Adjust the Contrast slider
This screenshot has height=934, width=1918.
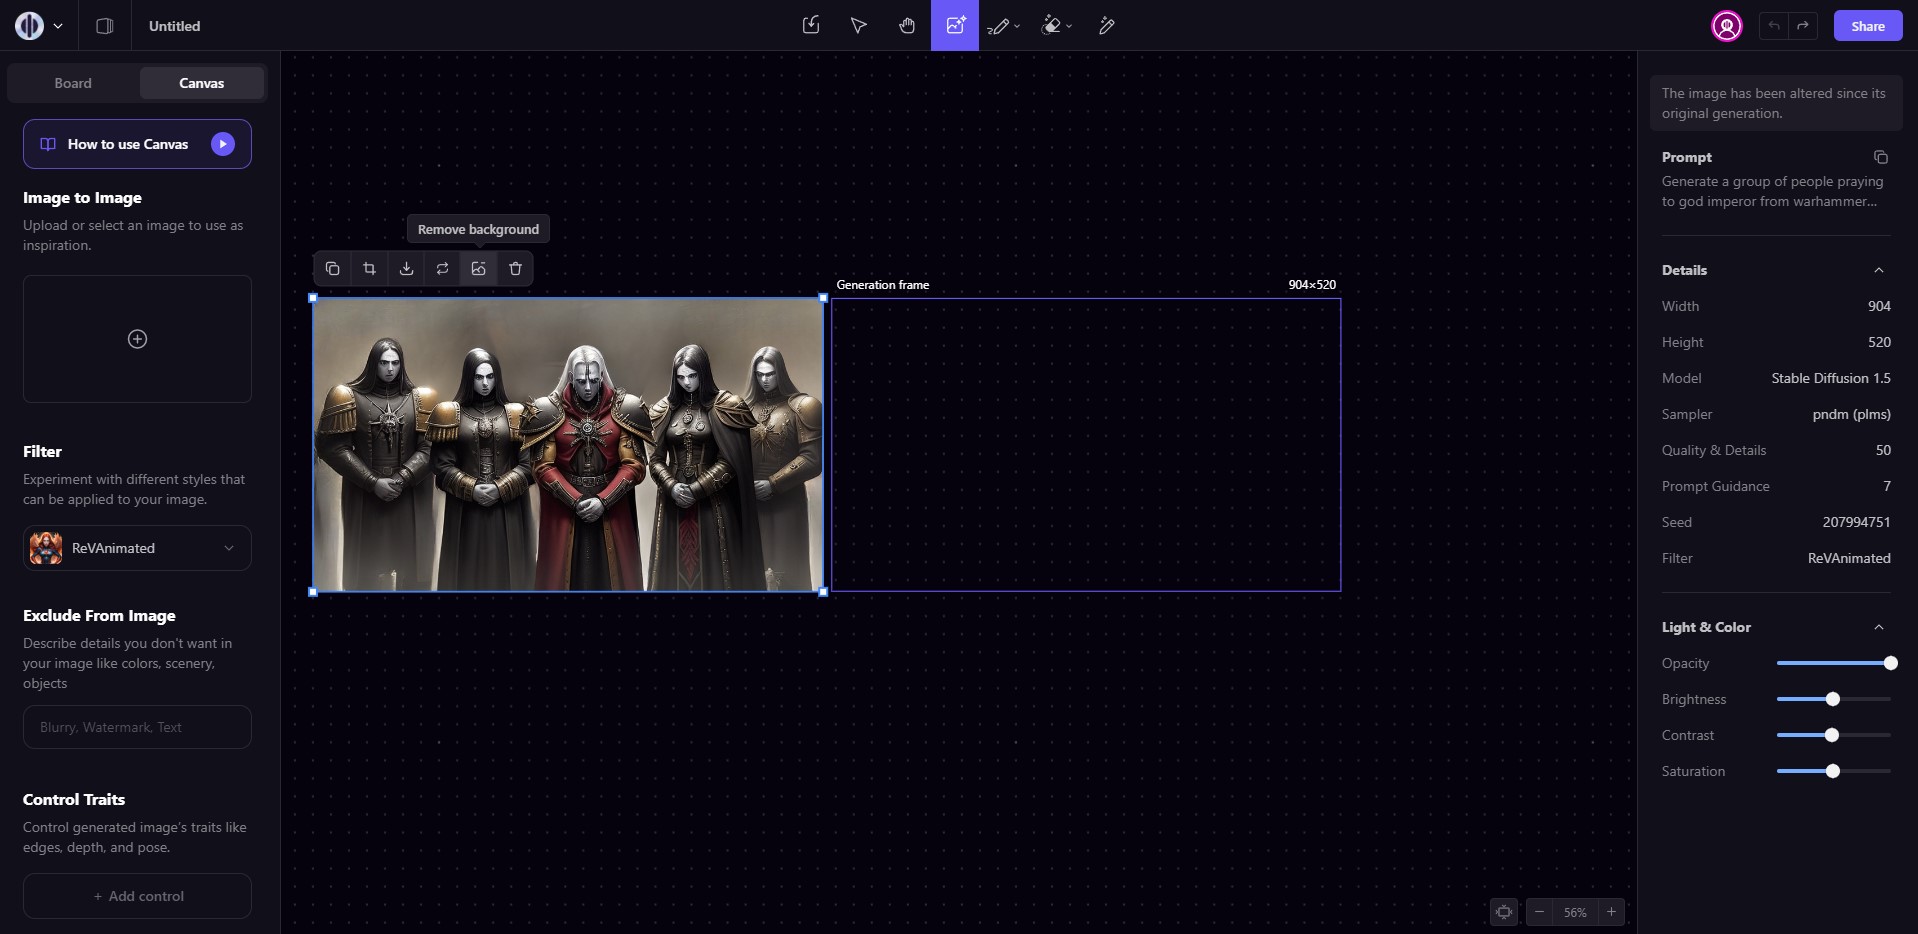click(1834, 735)
